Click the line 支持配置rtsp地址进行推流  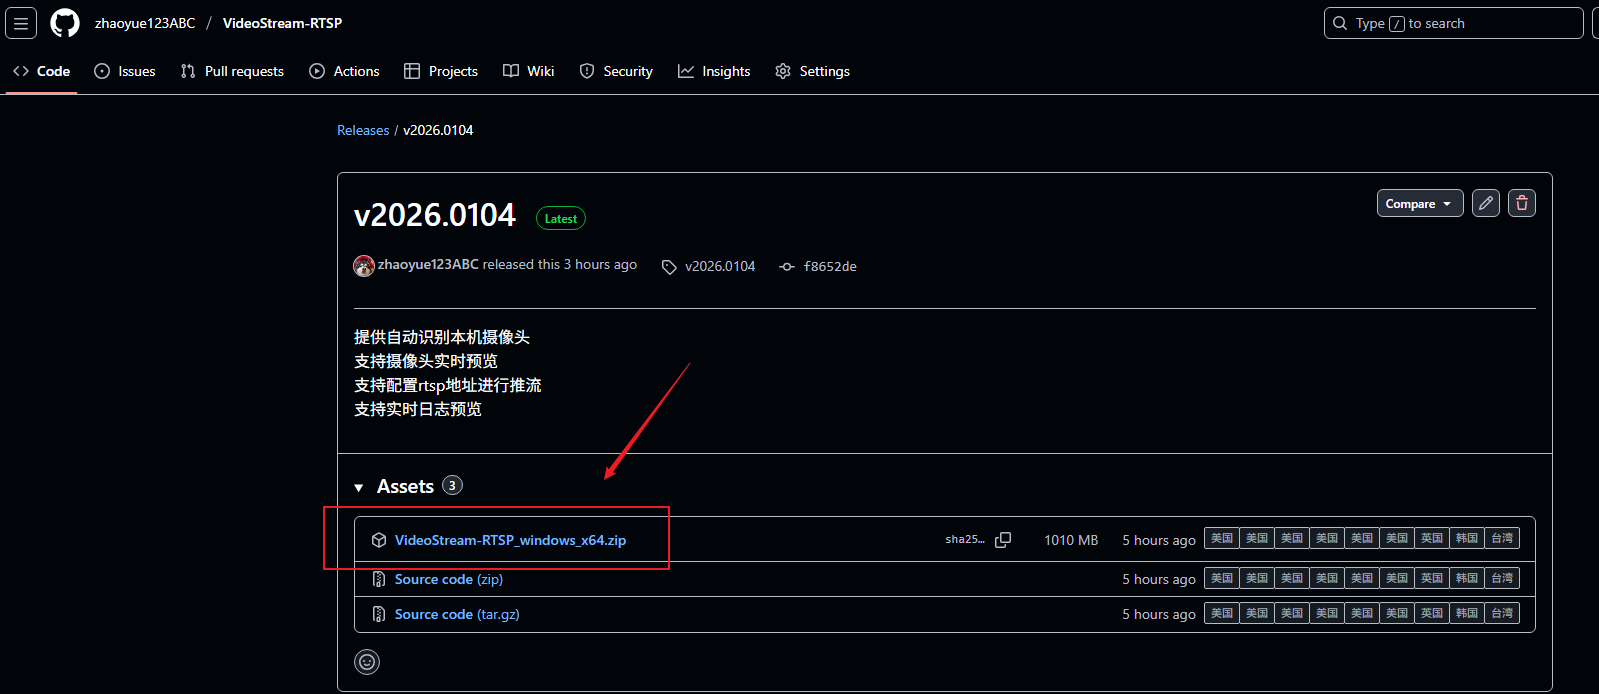[x=448, y=385]
